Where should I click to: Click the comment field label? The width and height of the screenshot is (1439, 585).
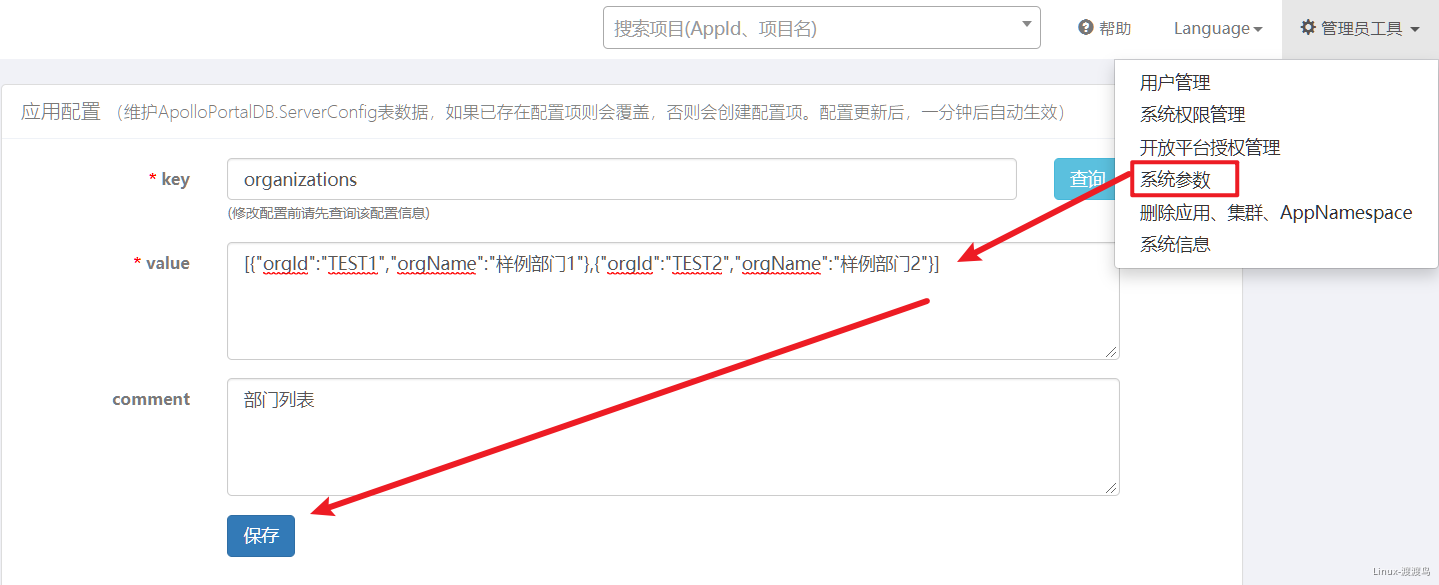151,399
